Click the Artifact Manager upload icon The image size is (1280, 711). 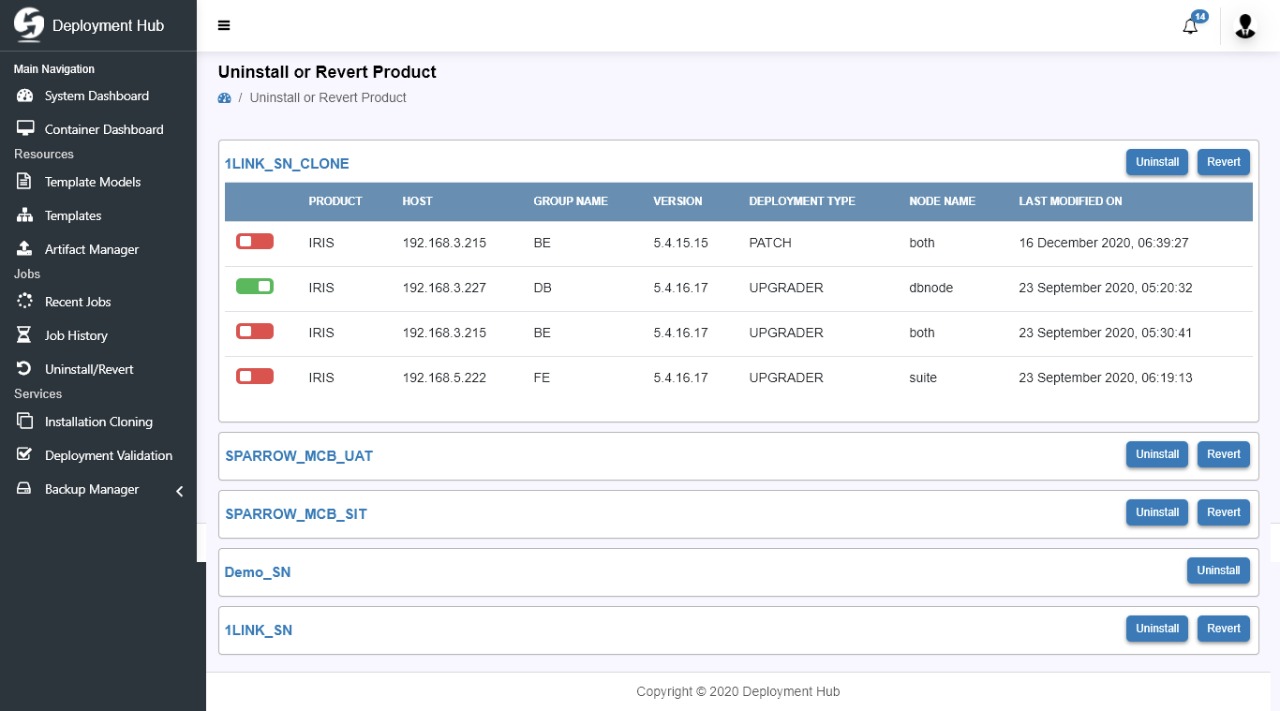(25, 249)
